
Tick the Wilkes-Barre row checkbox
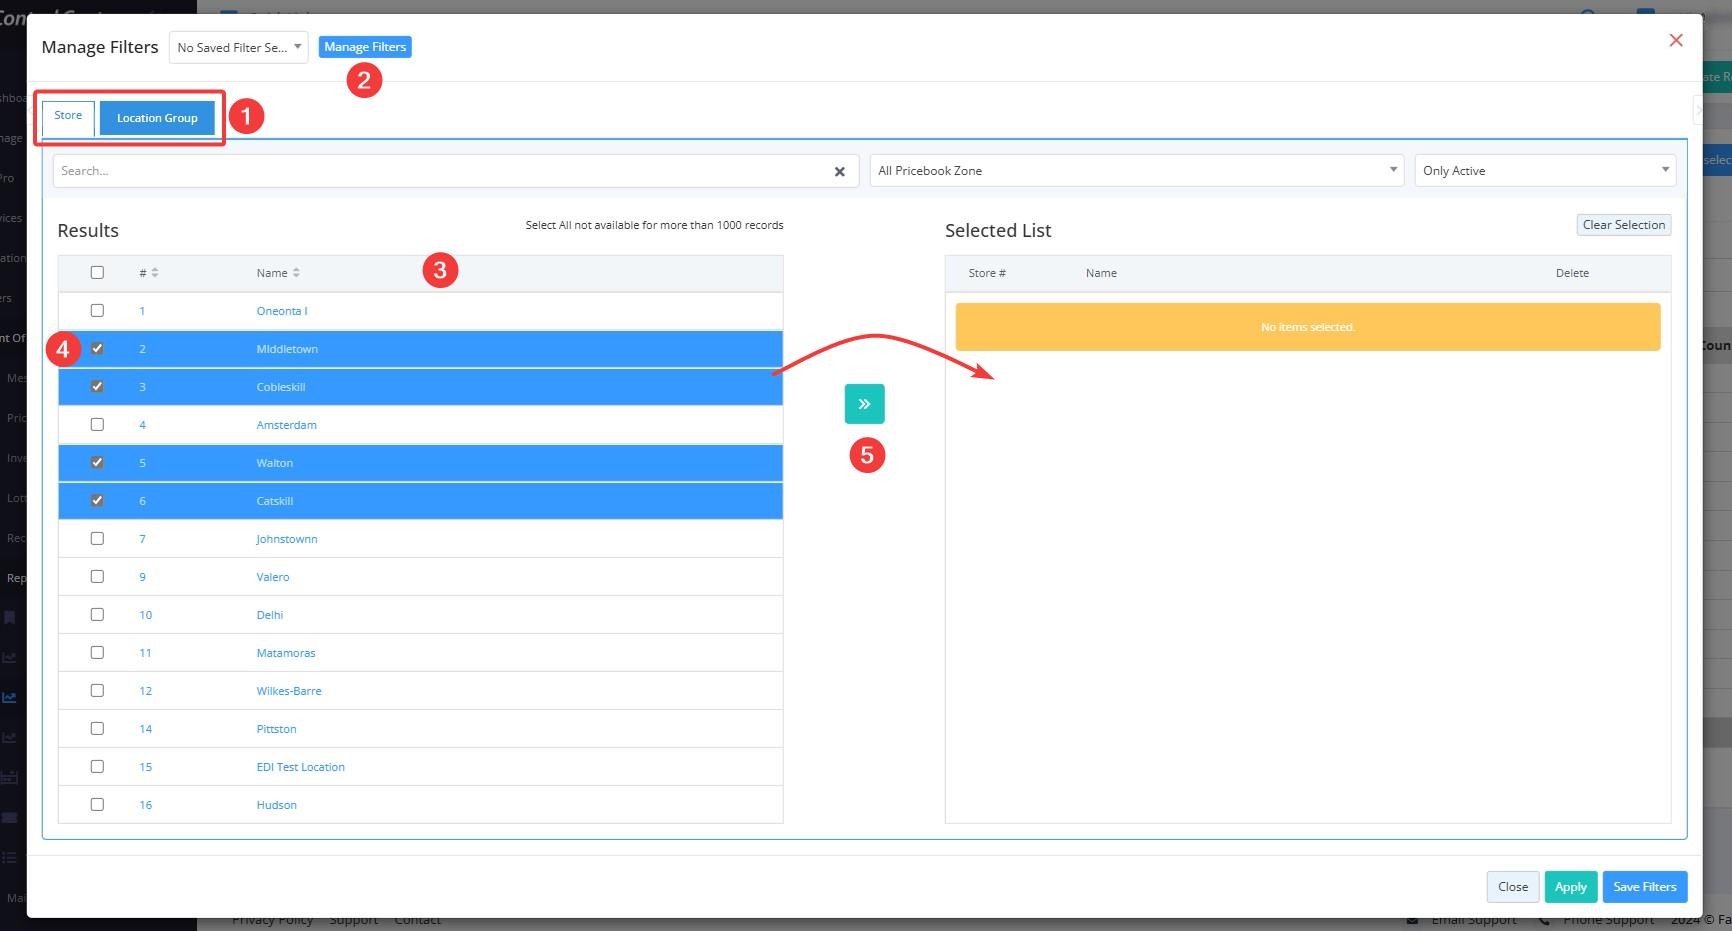point(97,690)
